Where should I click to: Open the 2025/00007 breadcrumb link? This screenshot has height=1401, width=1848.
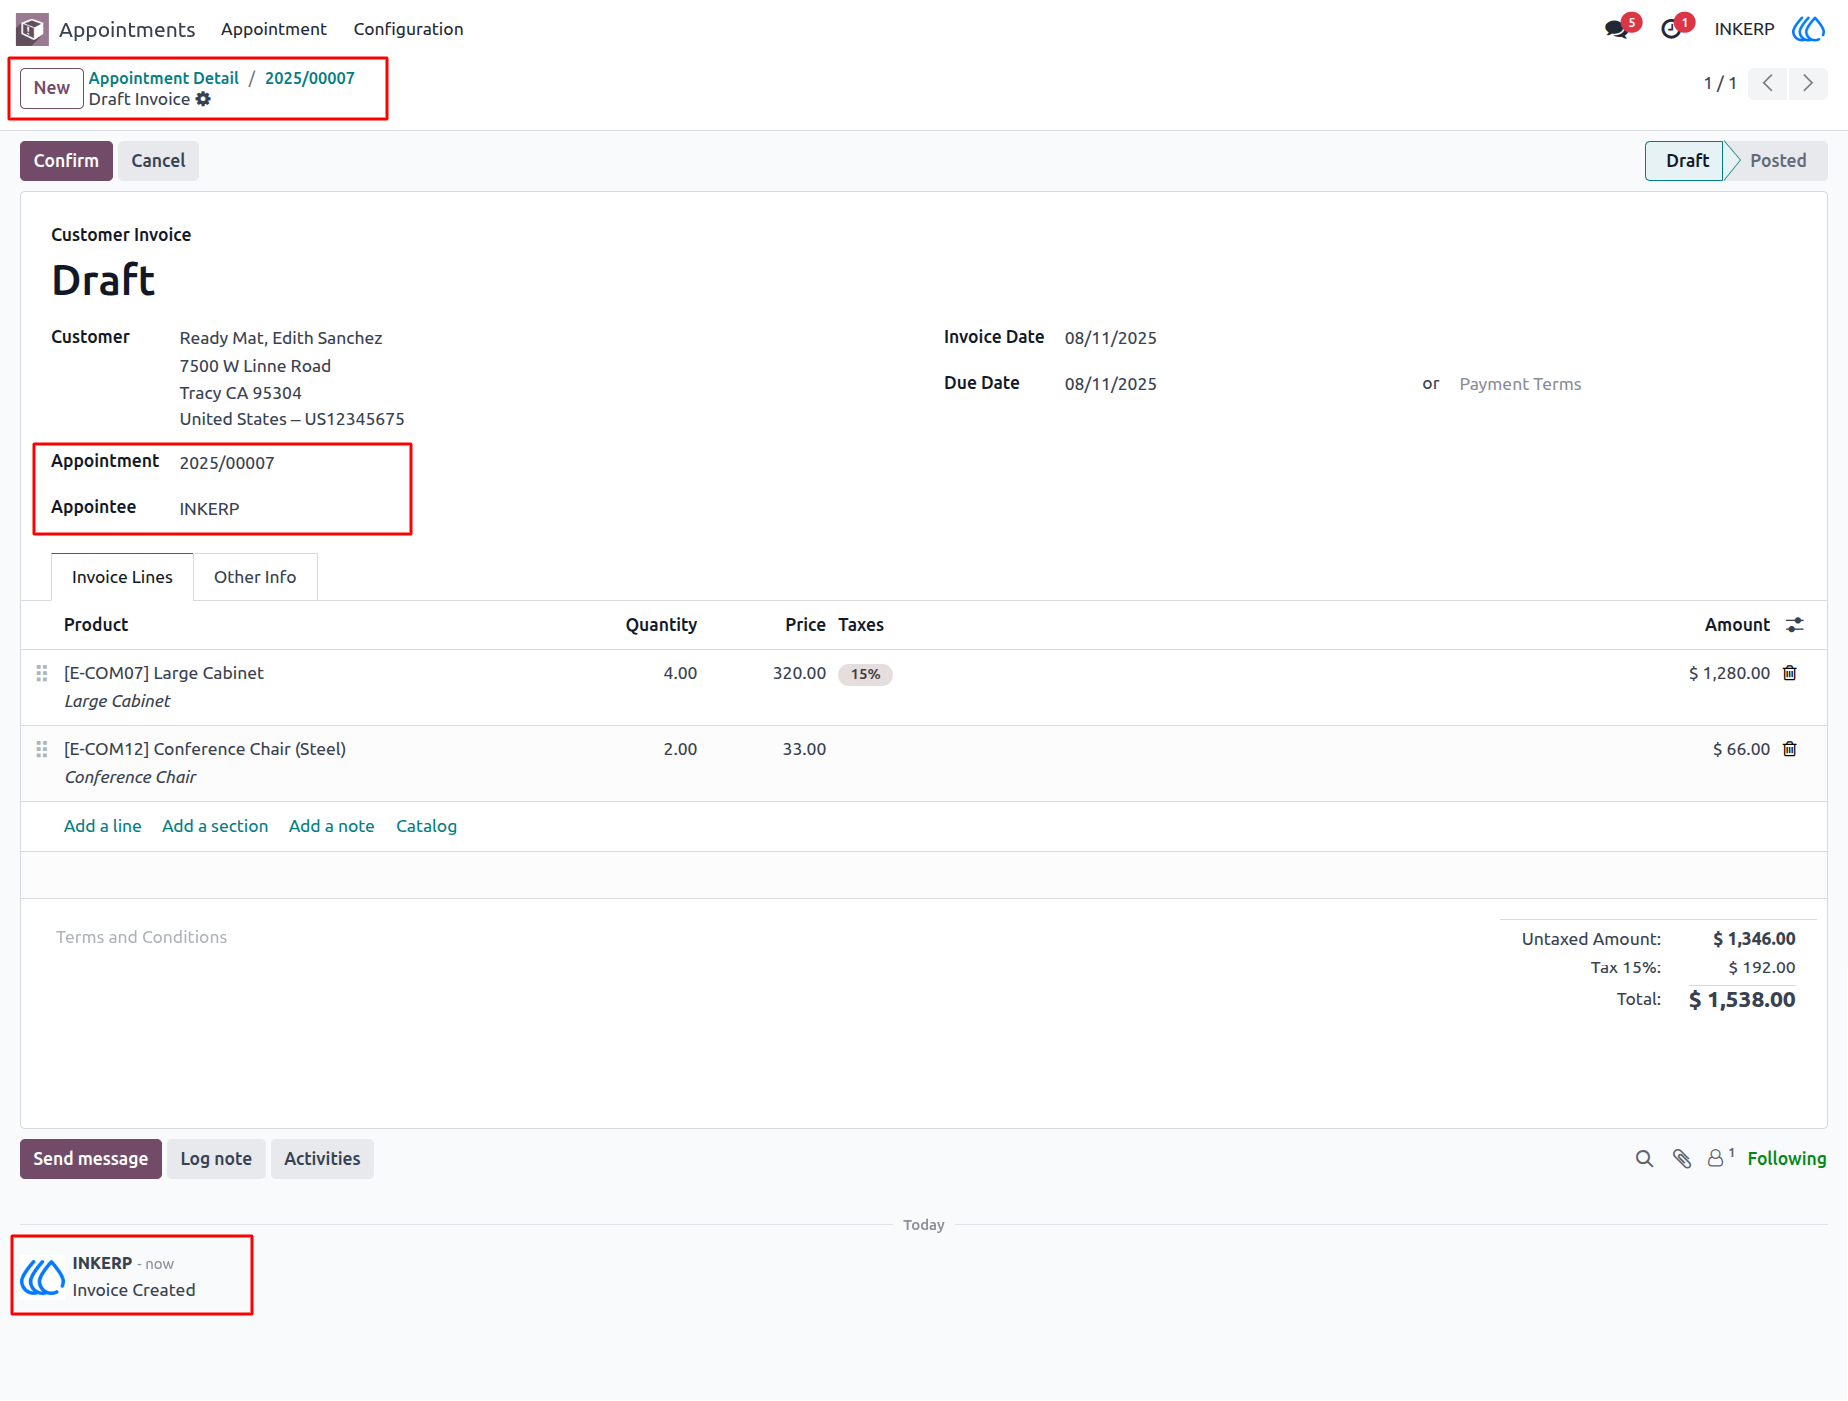click(x=310, y=78)
